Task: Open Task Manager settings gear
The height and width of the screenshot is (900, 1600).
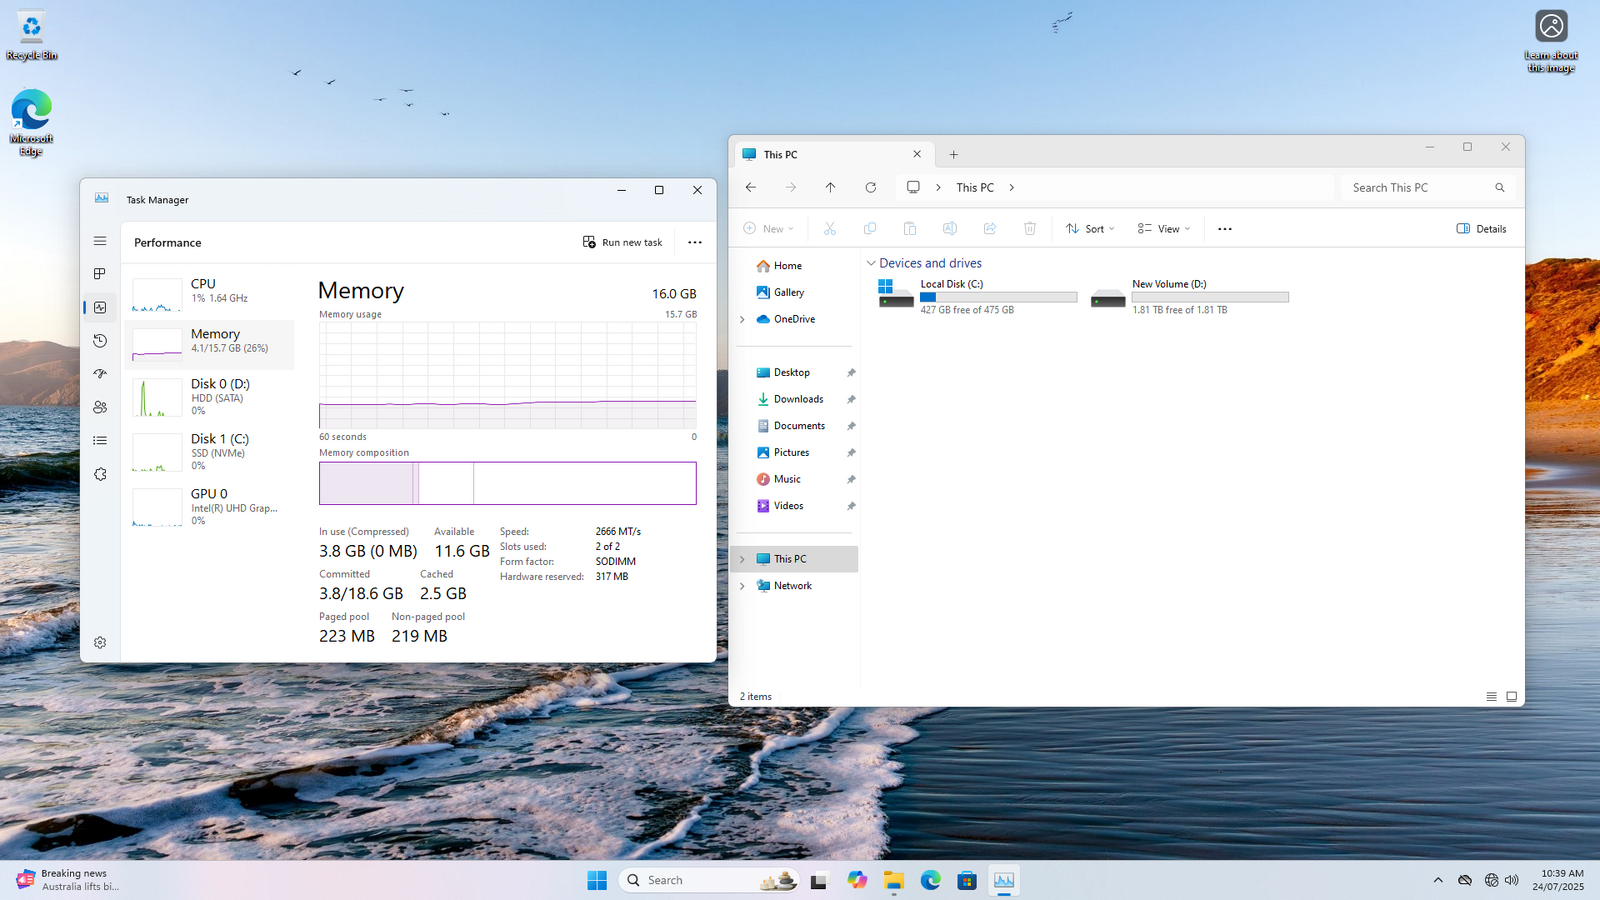Action: point(100,643)
